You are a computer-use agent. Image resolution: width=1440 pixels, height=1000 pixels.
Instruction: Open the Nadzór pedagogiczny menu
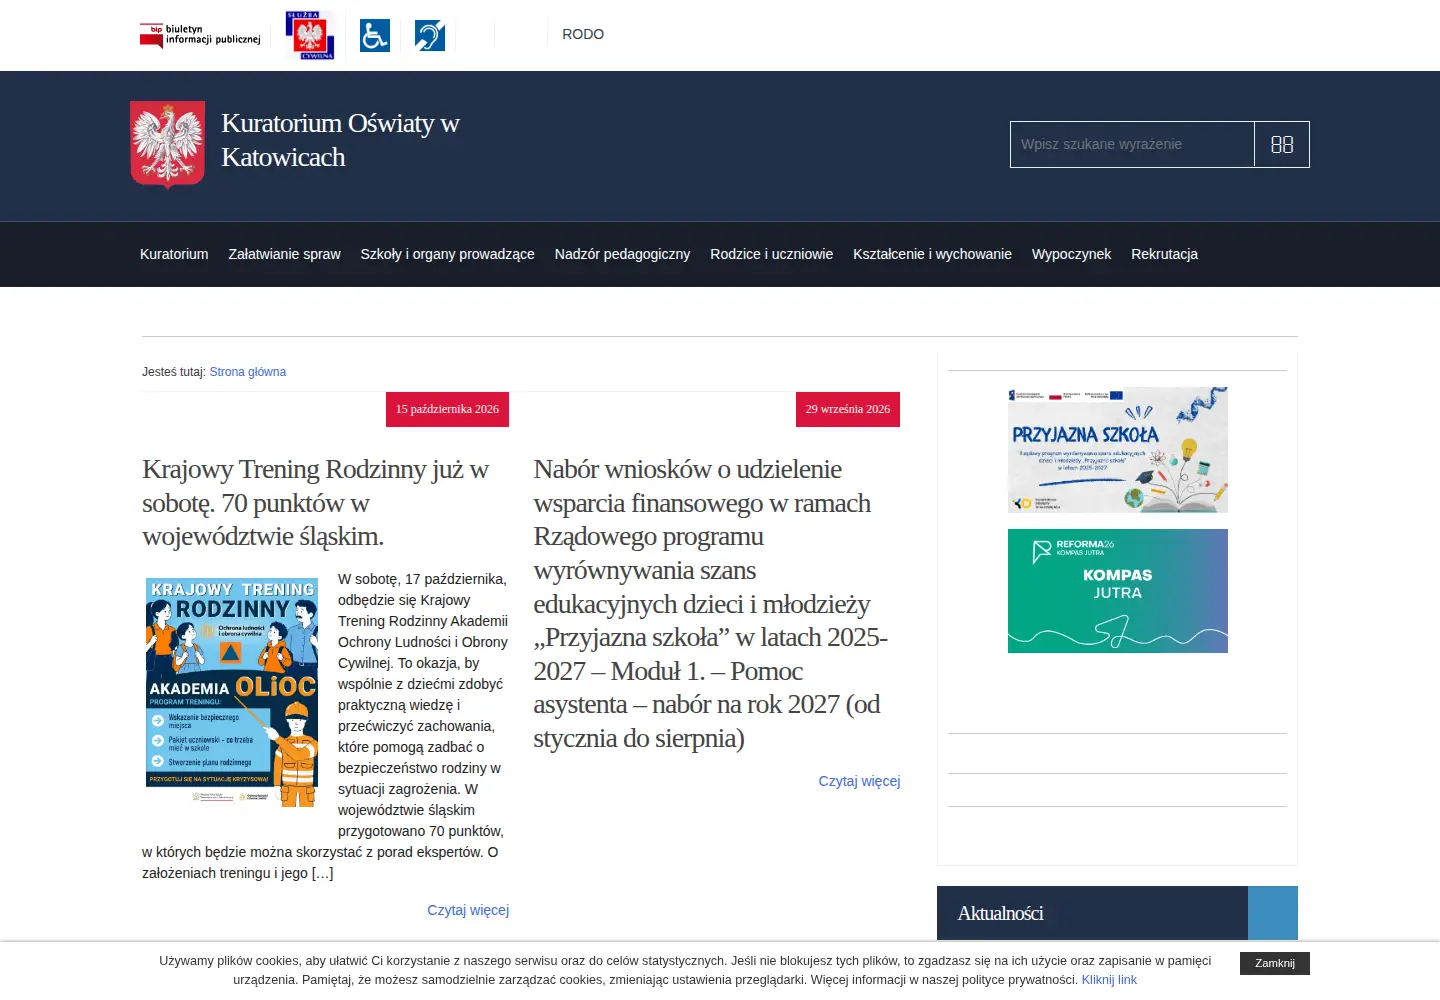(x=622, y=254)
